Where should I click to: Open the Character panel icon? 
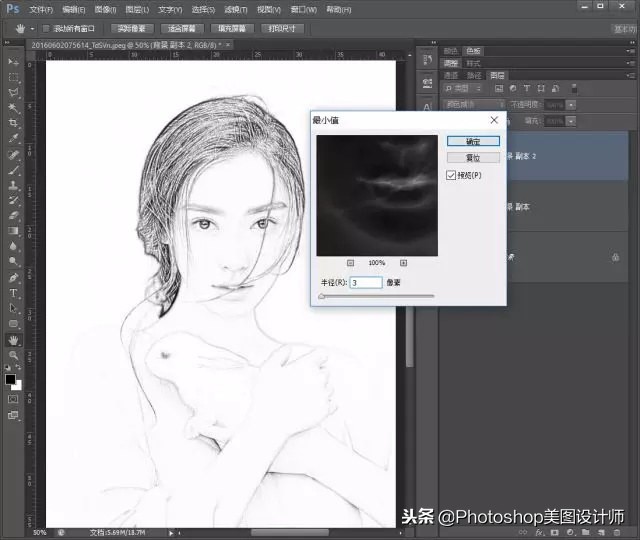(427, 107)
